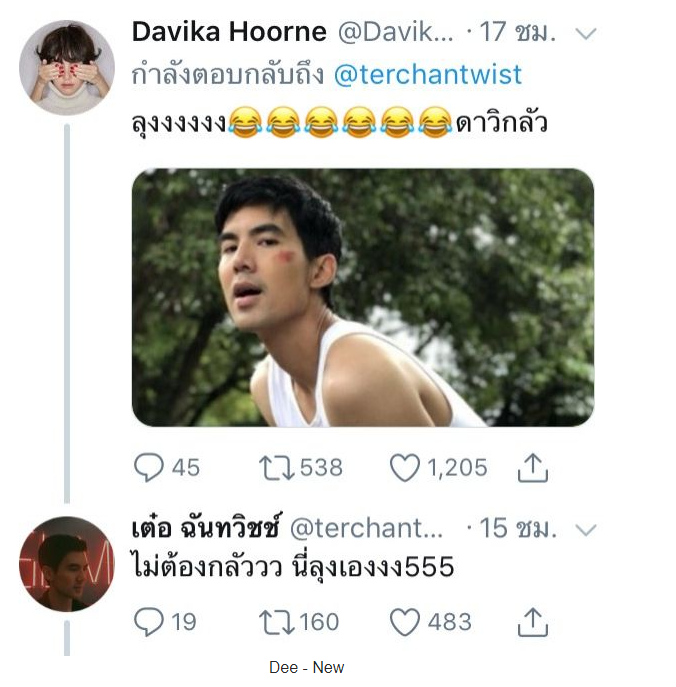
Task: Open the attached photo in the tweet
Action: tap(363, 297)
